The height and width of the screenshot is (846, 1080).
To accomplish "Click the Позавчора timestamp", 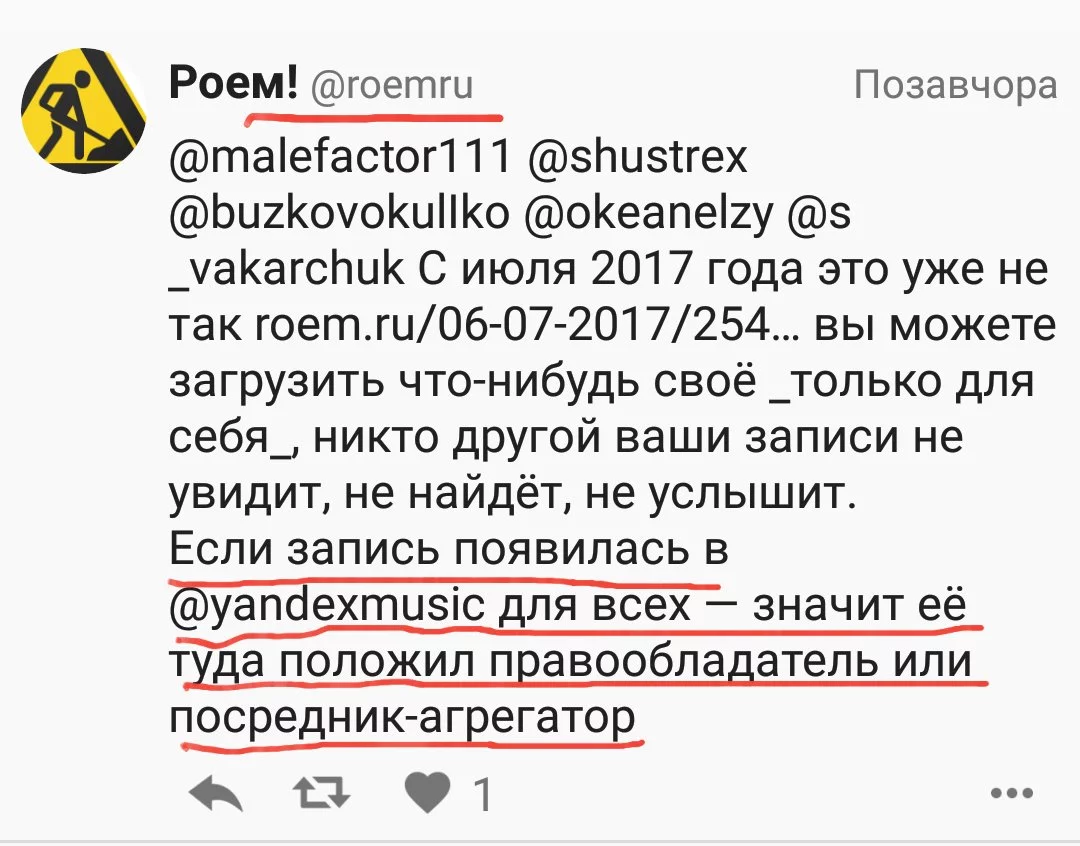I will (955, 87).
